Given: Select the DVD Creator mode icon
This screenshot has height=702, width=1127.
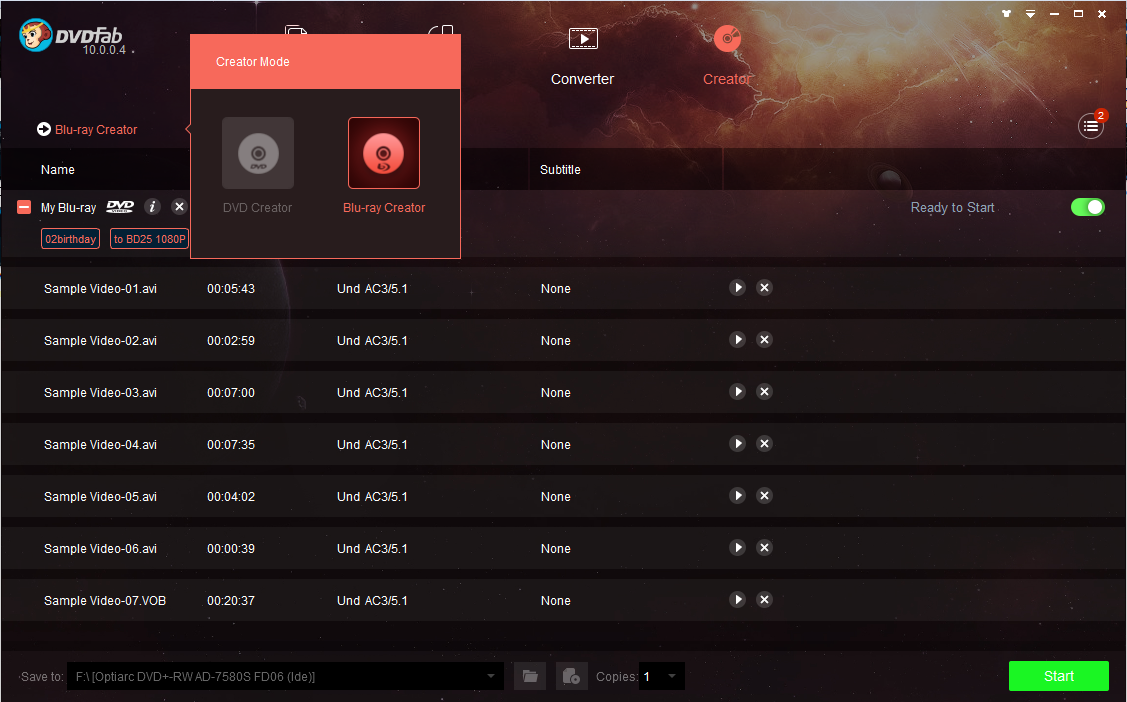Looking at the screenshot, I should point(257,153).
